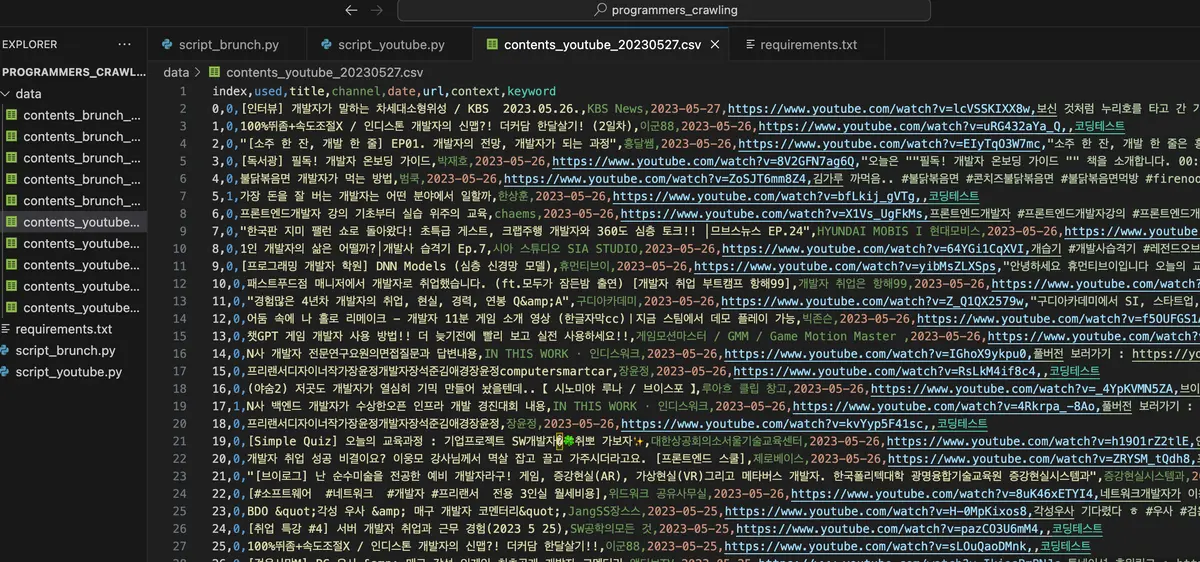Viewport: 1200px width, 562px height.
Task: Click the EXPLORER panel title
Action: 30,45
